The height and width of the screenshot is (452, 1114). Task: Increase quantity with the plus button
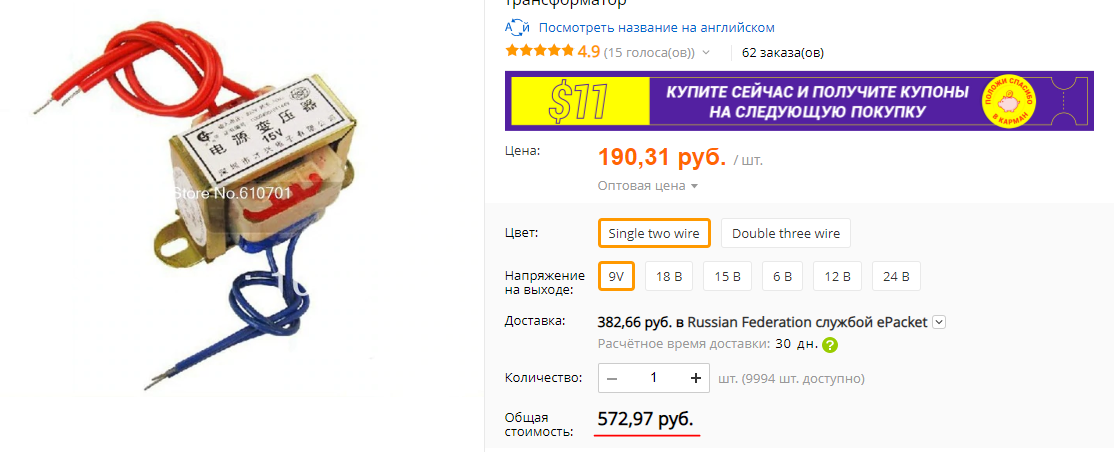coord(696,378)
